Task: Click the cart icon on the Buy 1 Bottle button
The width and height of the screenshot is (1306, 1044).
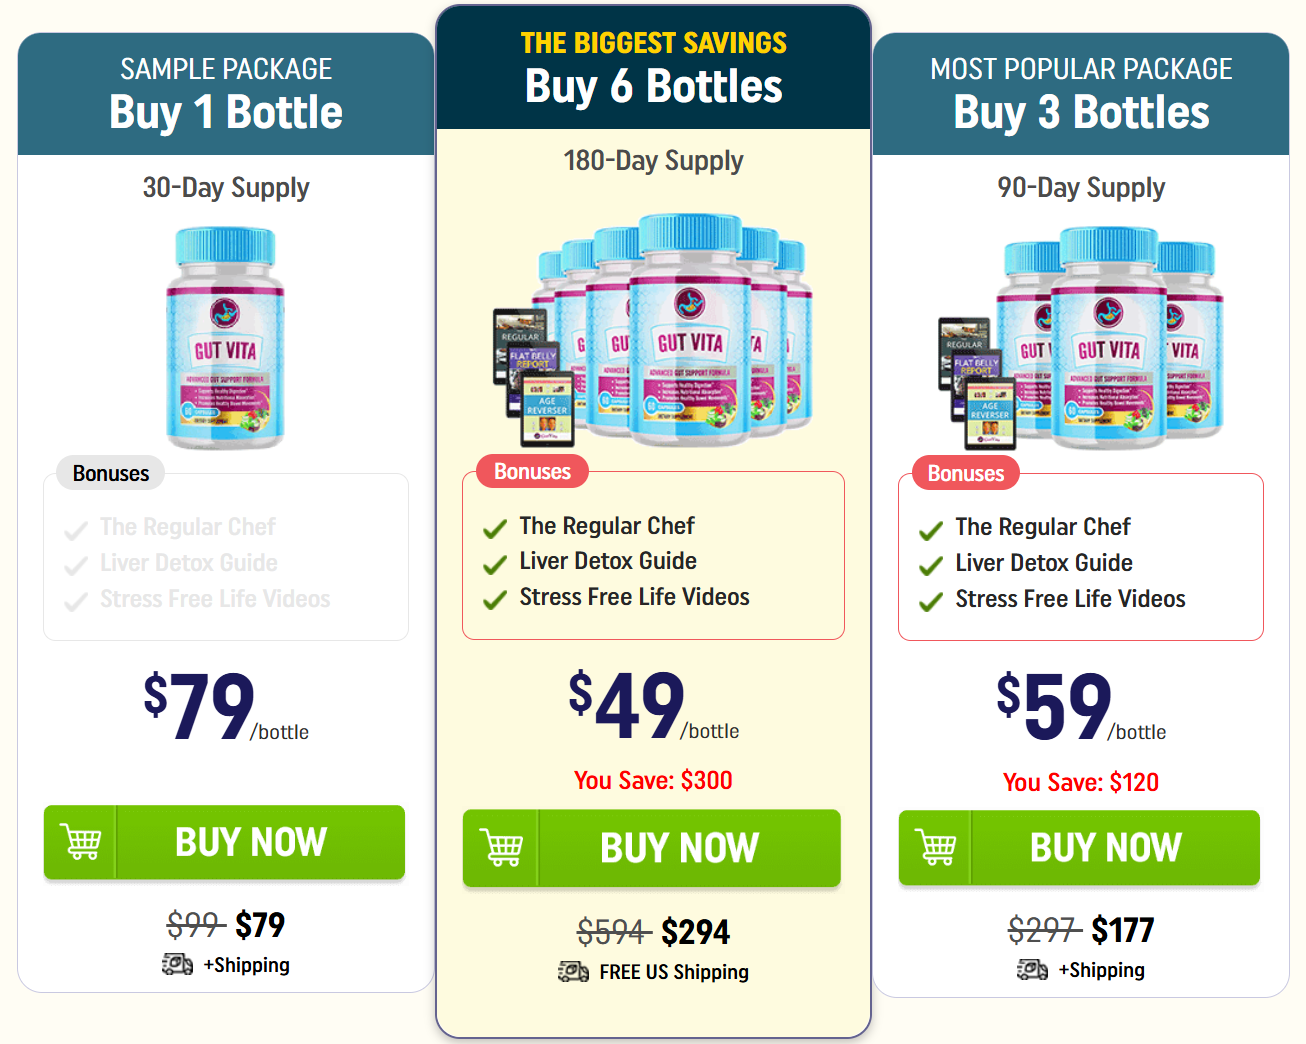Action: 80,842
